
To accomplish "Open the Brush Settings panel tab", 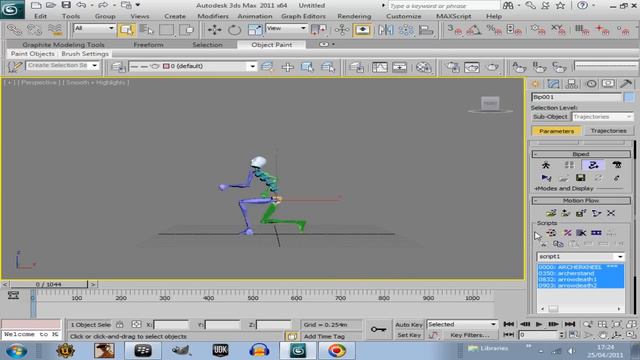I will coord(85,53).
